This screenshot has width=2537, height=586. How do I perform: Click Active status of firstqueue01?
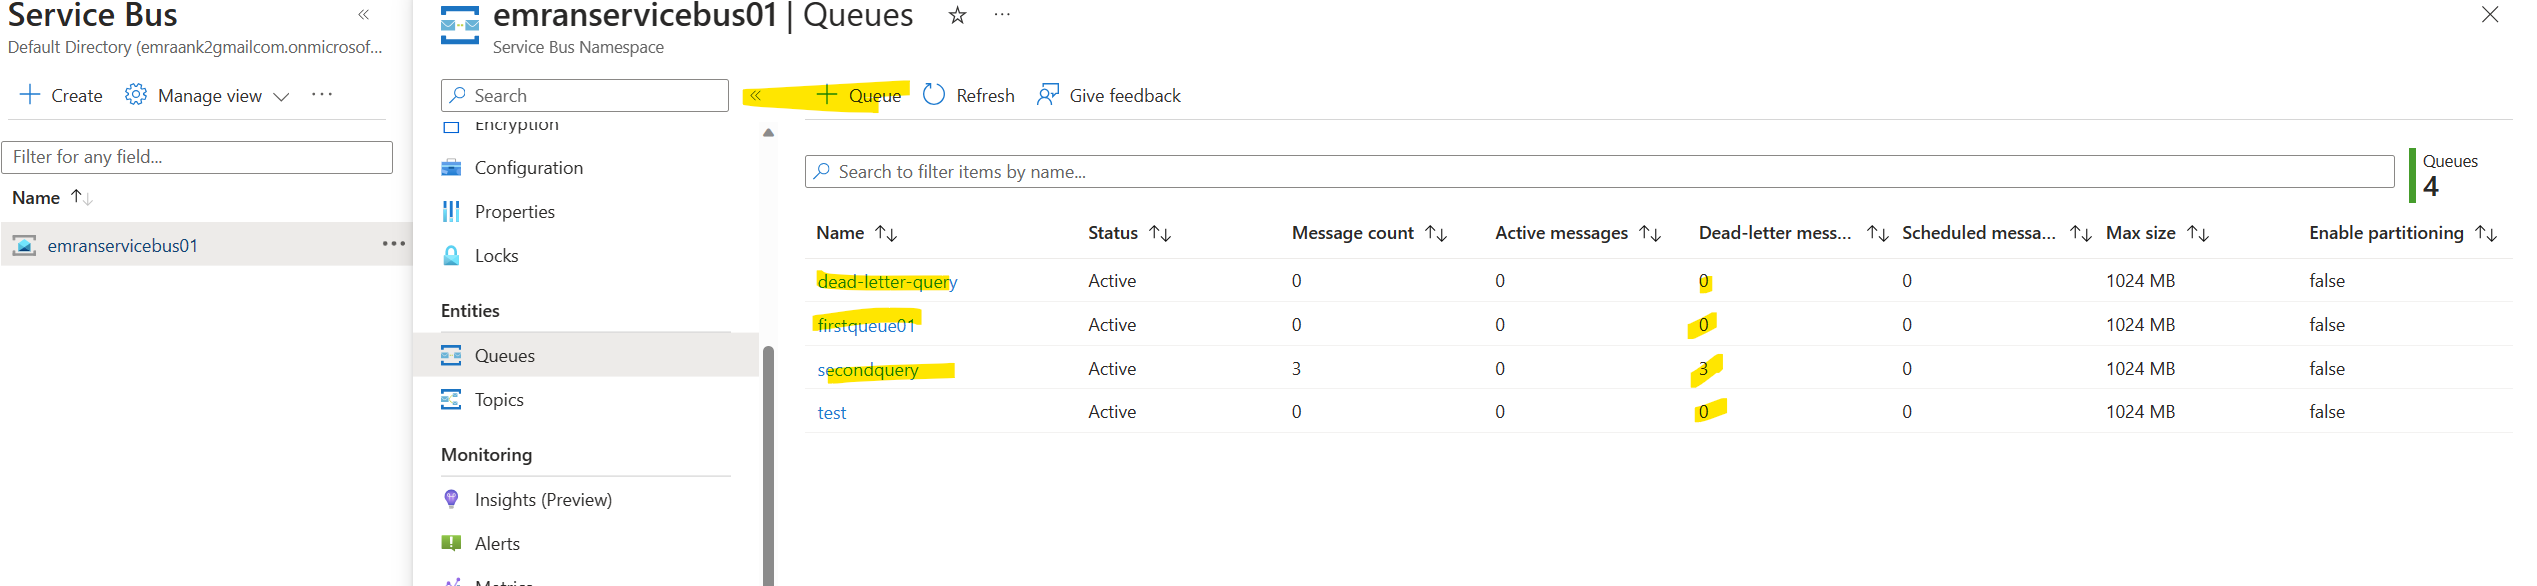tap(1112, 325)
